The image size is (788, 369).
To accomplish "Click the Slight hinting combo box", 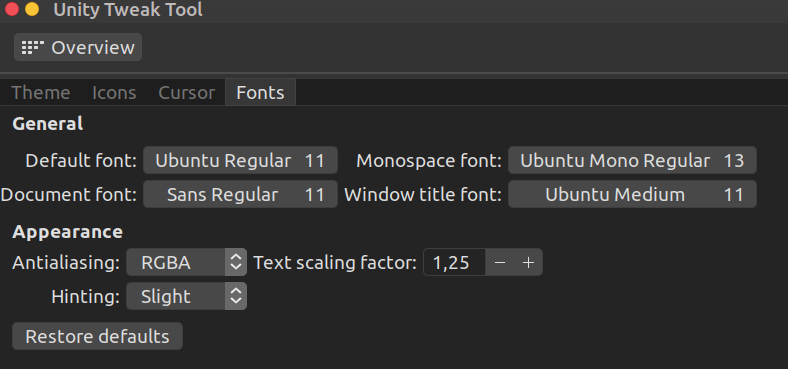I will [186, 296].
